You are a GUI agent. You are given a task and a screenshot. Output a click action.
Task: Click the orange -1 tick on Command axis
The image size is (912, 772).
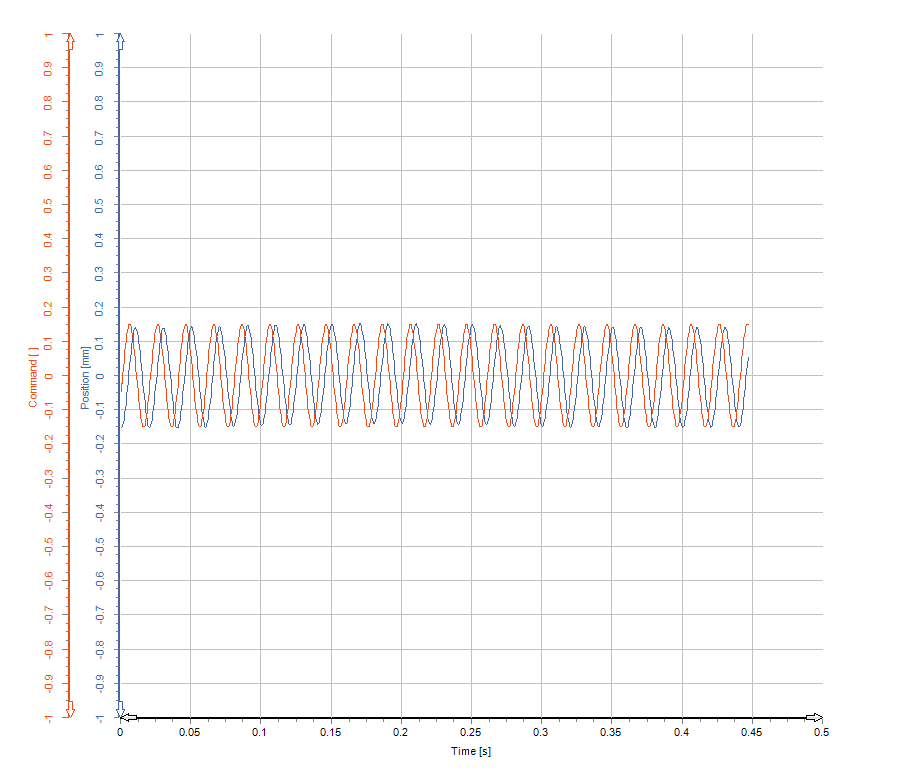(48, 716)
